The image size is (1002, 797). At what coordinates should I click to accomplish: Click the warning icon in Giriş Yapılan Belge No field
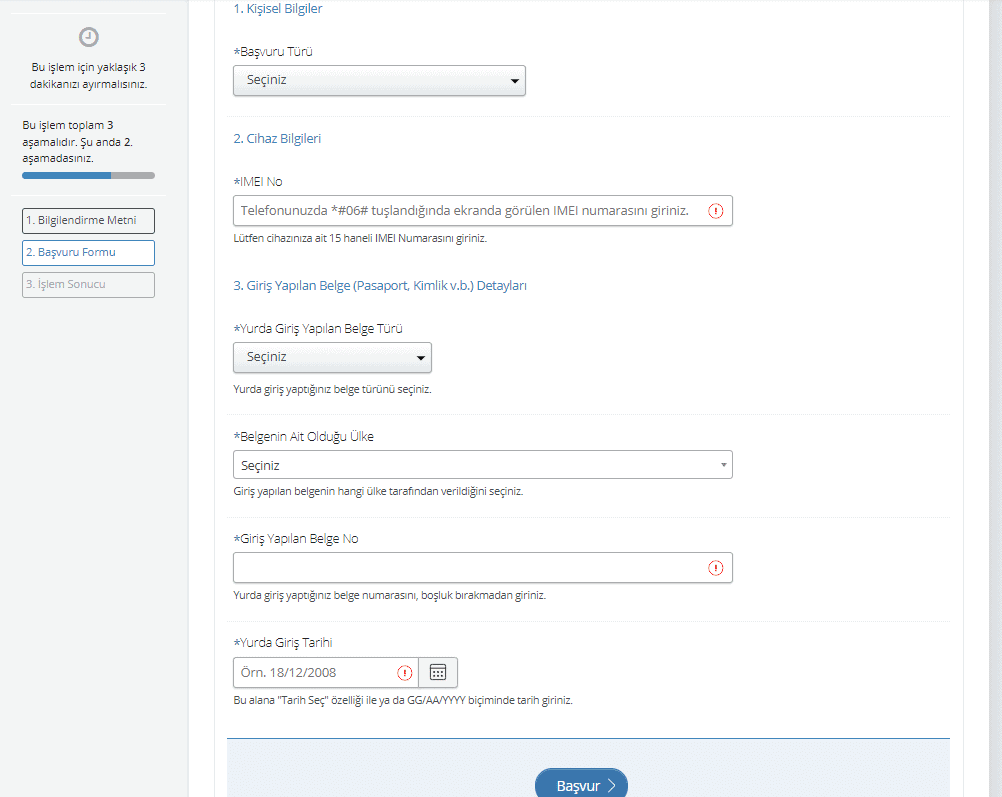point(716,568)
